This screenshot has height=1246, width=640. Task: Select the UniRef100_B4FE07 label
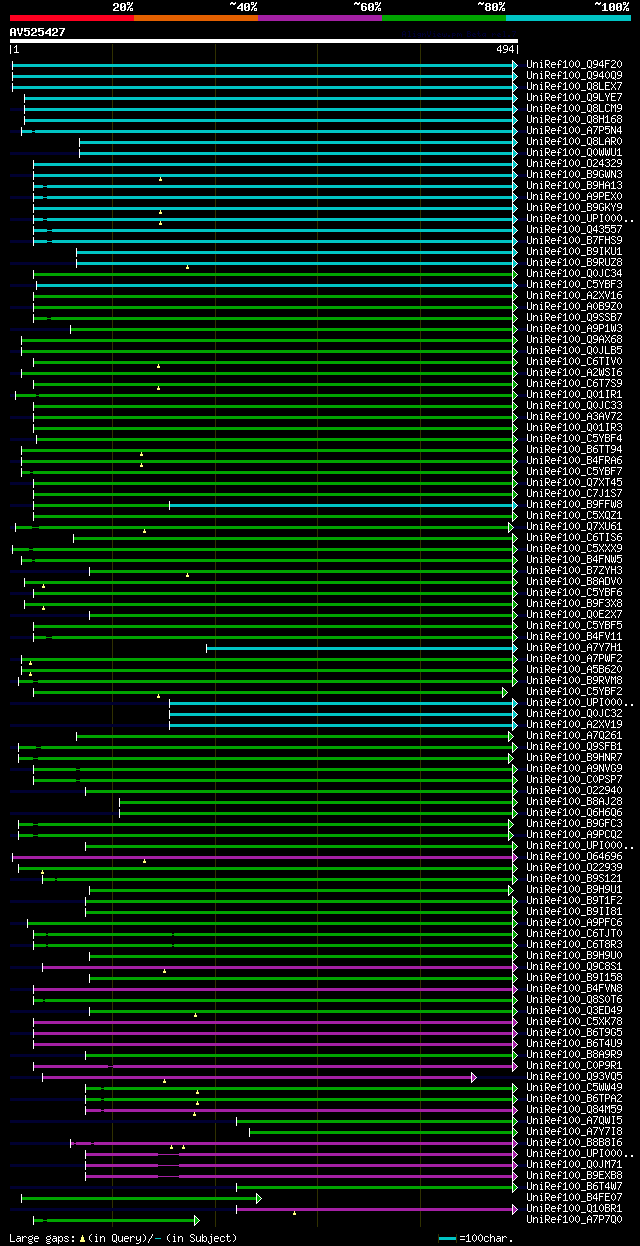coord(574,1197)
